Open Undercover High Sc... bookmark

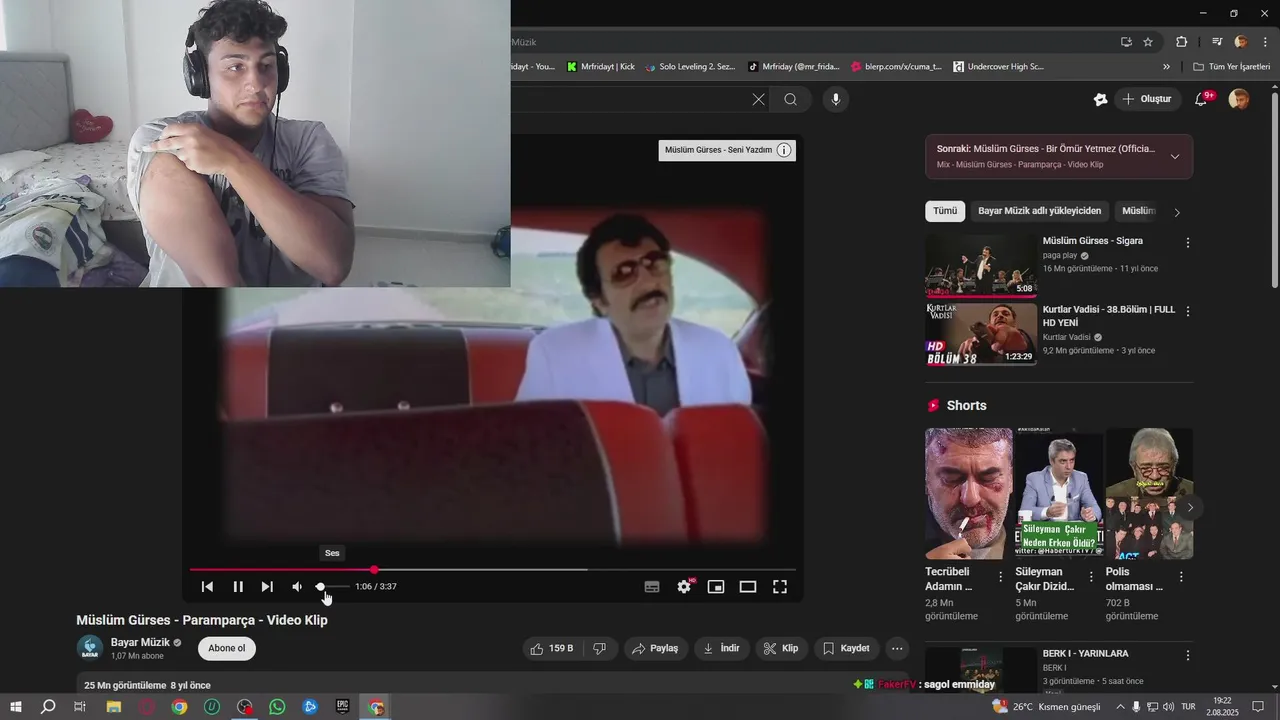[999, 67]
